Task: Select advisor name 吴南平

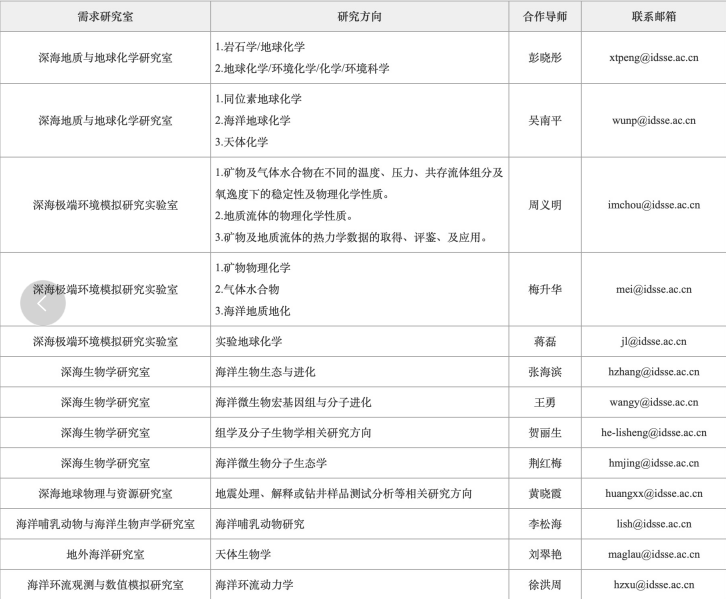Action: pos(545,120)
